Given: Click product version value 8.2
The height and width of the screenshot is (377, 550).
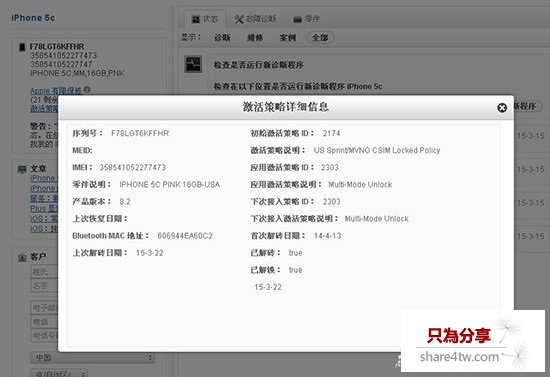Looking at the screenshot, I should (x=125, y=202).
